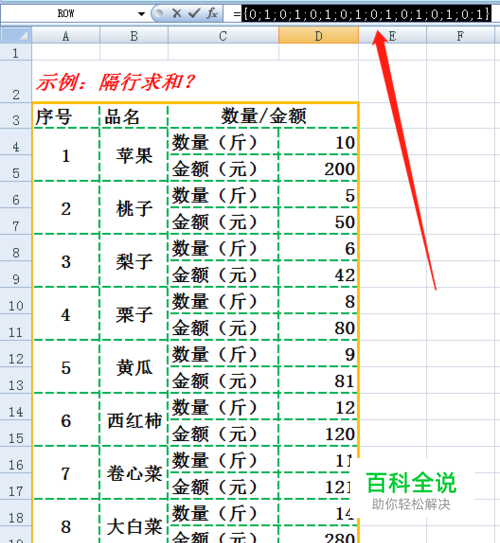Click the '序号' header cell
The height and width of the screenshot is (543, 500).
point(66,116)
